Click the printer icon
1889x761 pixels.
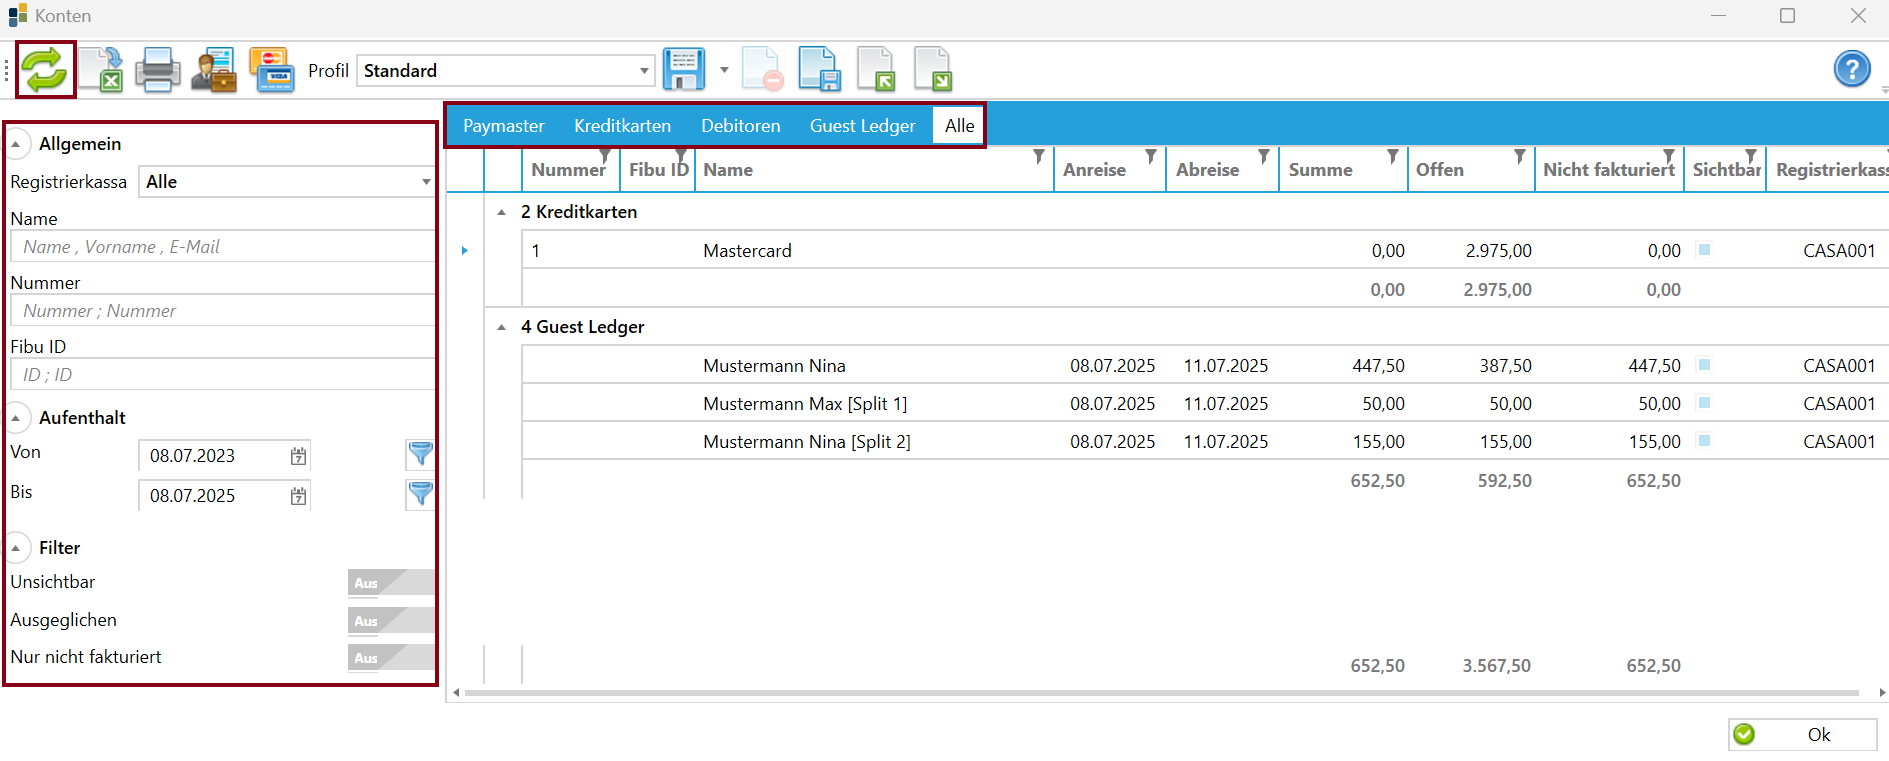158,70
